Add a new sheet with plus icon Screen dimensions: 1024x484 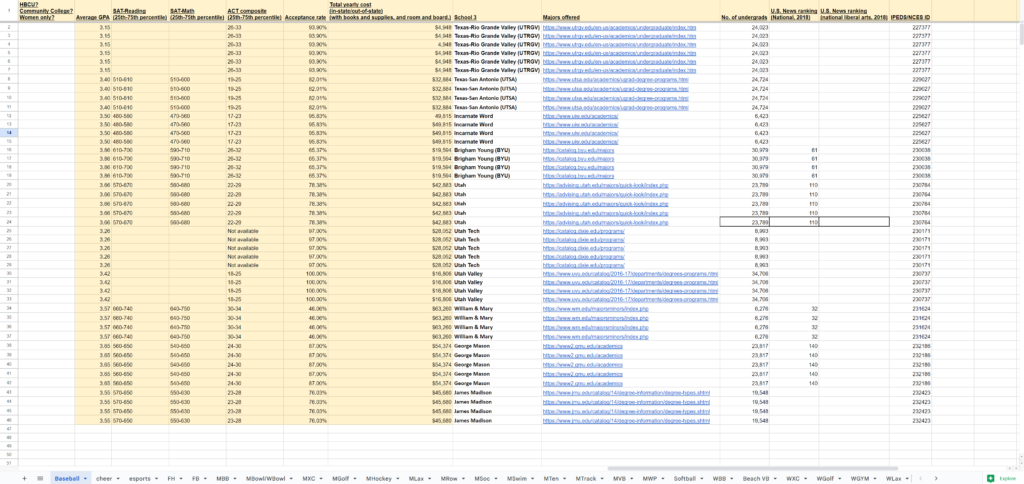click(24, 479)
